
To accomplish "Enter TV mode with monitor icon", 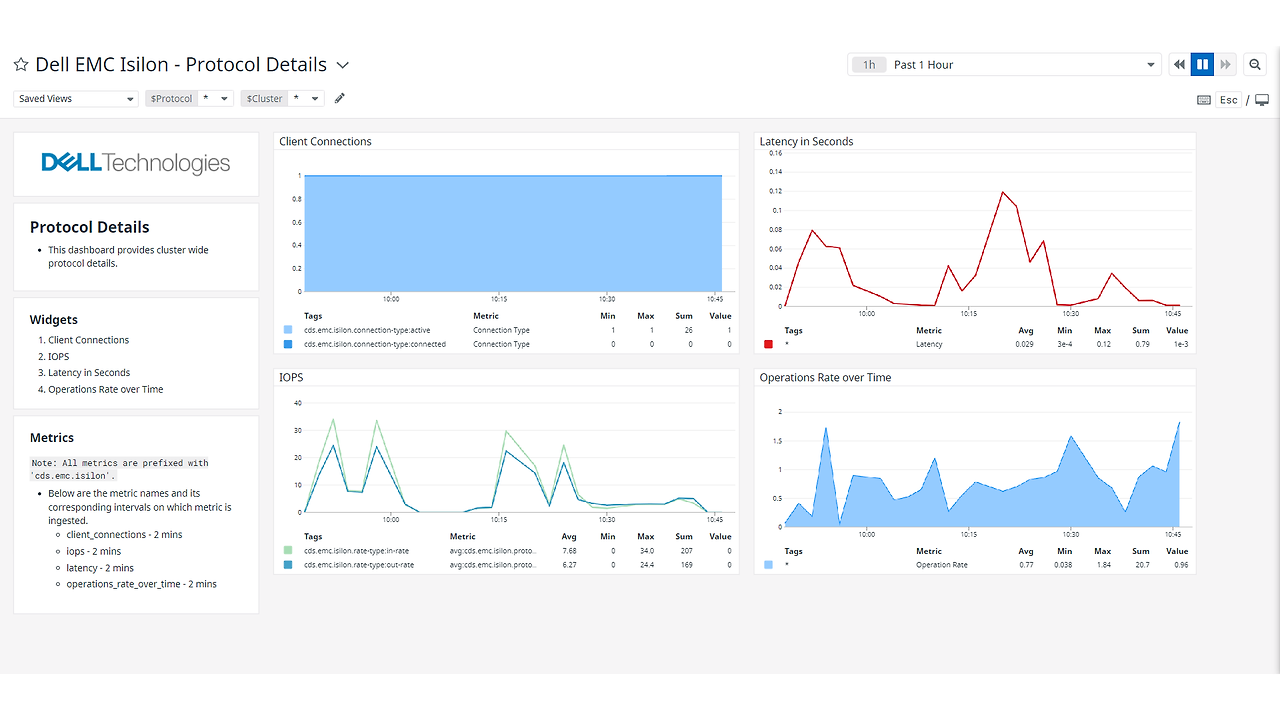I will point(1262,100).
